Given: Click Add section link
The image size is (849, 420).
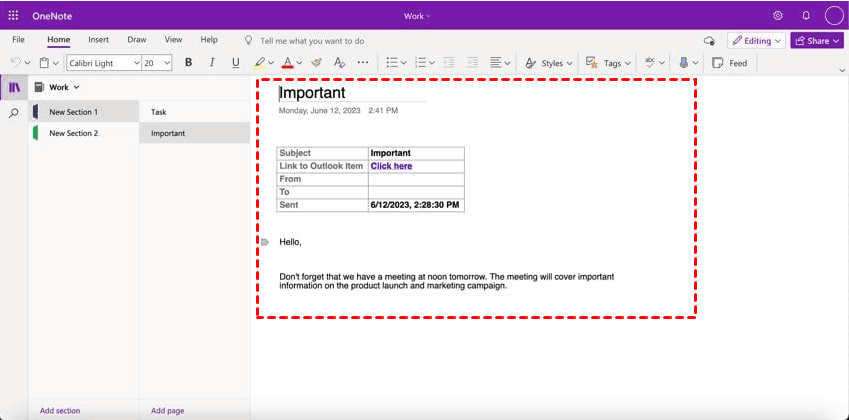Looking at the screenshot, I should (x=60, y=411).
